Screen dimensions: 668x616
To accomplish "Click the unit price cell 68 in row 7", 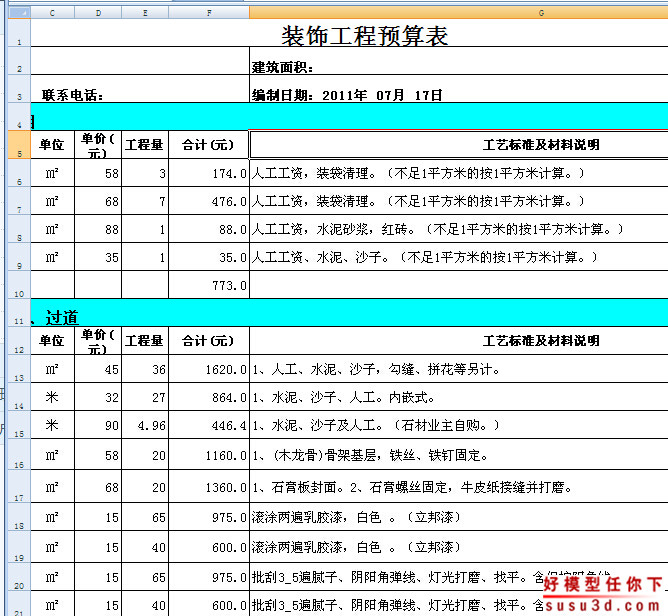I will point(98,201).
